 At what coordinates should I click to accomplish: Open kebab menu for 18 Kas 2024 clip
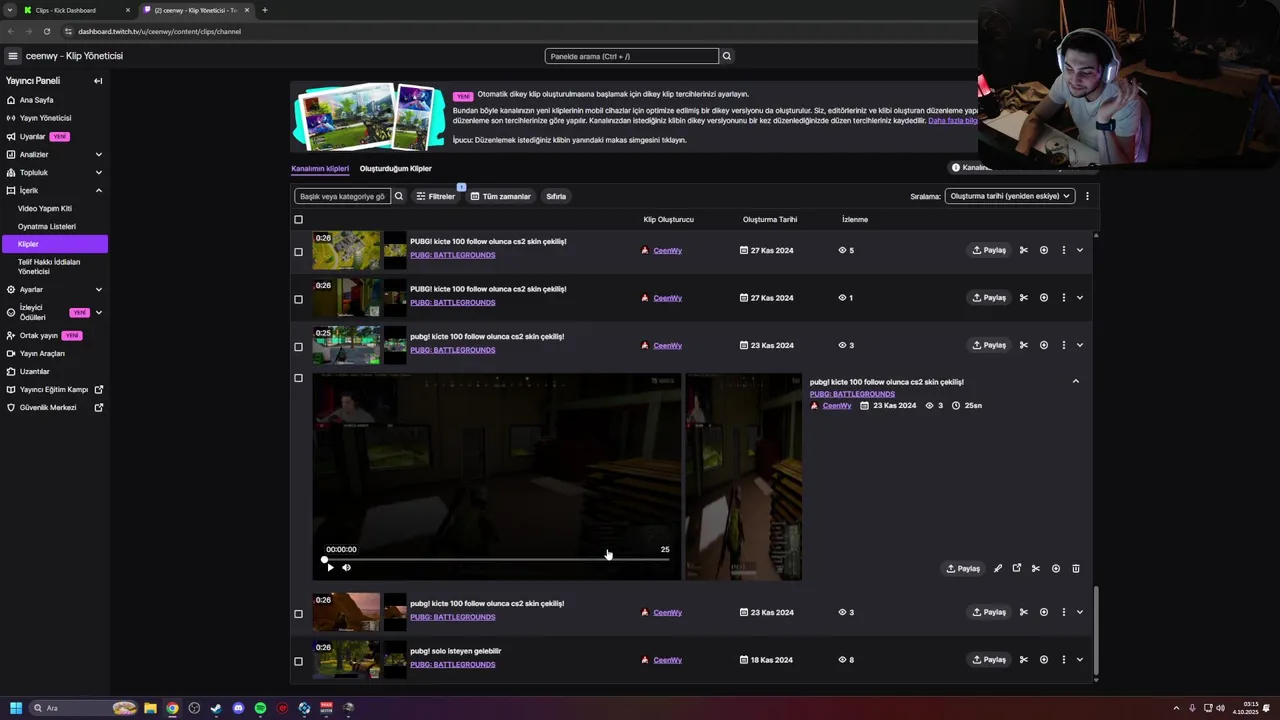1063,660
